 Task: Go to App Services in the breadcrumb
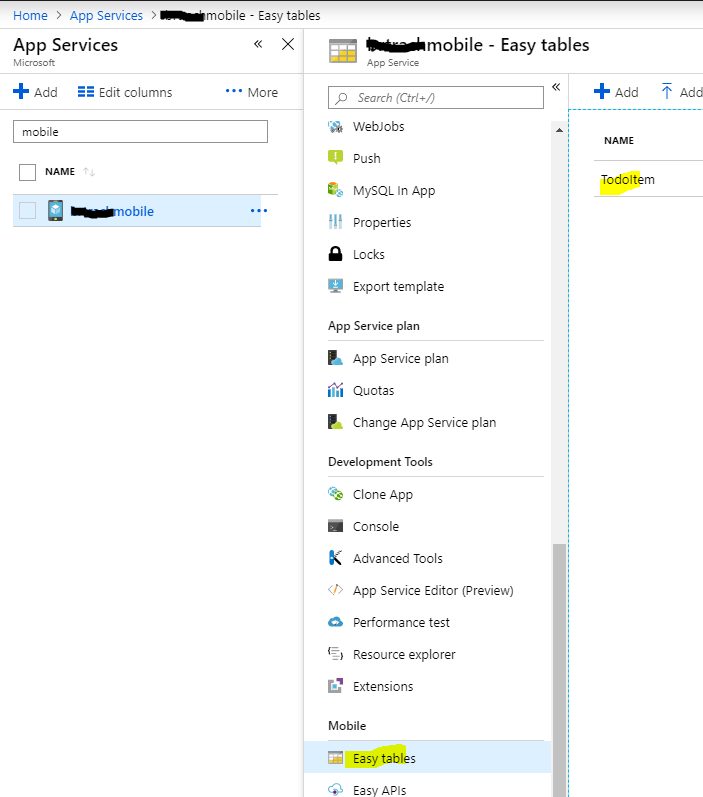[106, 16]
